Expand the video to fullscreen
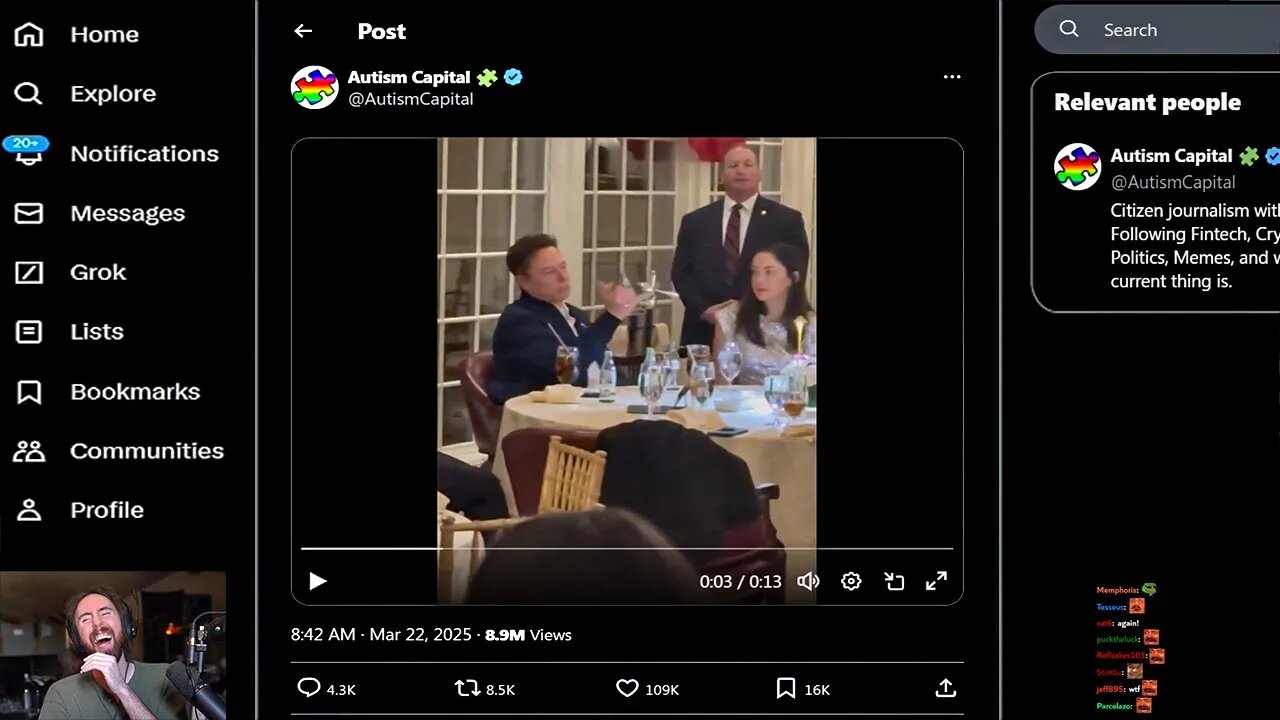 (x=936, y=581)
